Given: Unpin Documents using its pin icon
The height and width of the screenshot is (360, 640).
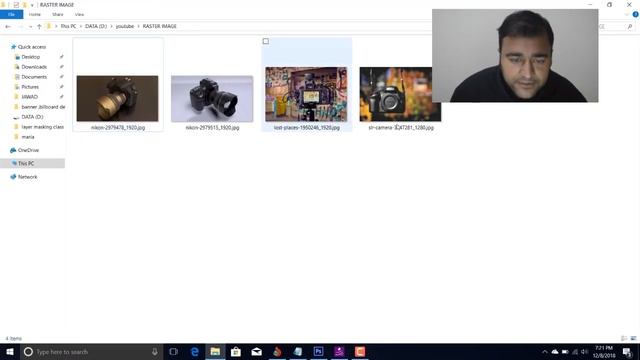Looking at the screenshot, I should pos(62,77).
